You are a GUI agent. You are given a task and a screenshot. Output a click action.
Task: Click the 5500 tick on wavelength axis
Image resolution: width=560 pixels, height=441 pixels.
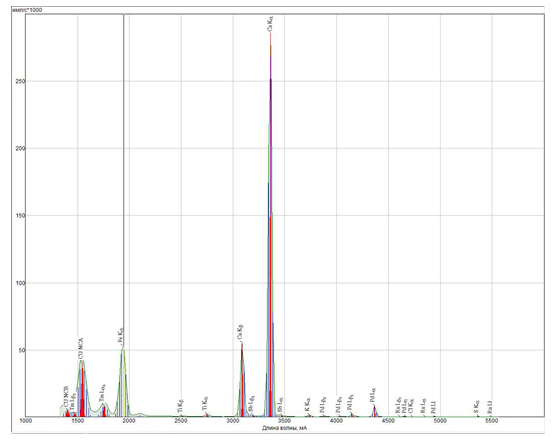click(x=491, y=421)
